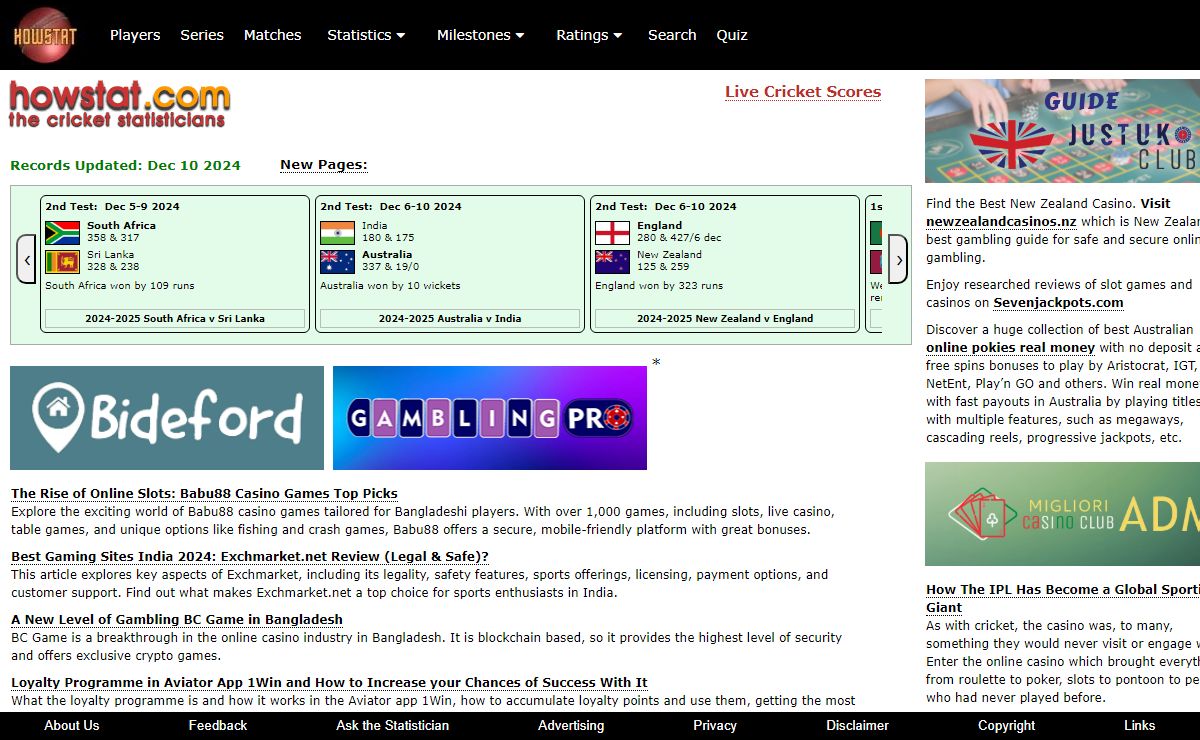Open the Search page
This screenshot has height=740, width=1200.
click(x=672, y=35)
